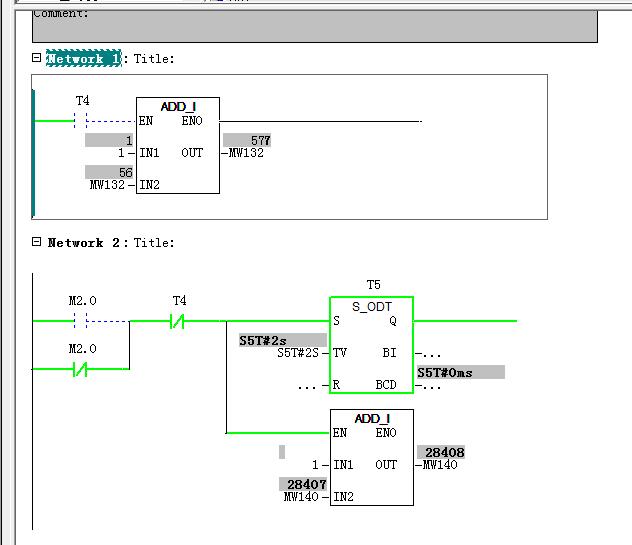The image size is (632, 545).
Task: Select the M2.0 normally closed contact
Action: (x=80, y=369)
